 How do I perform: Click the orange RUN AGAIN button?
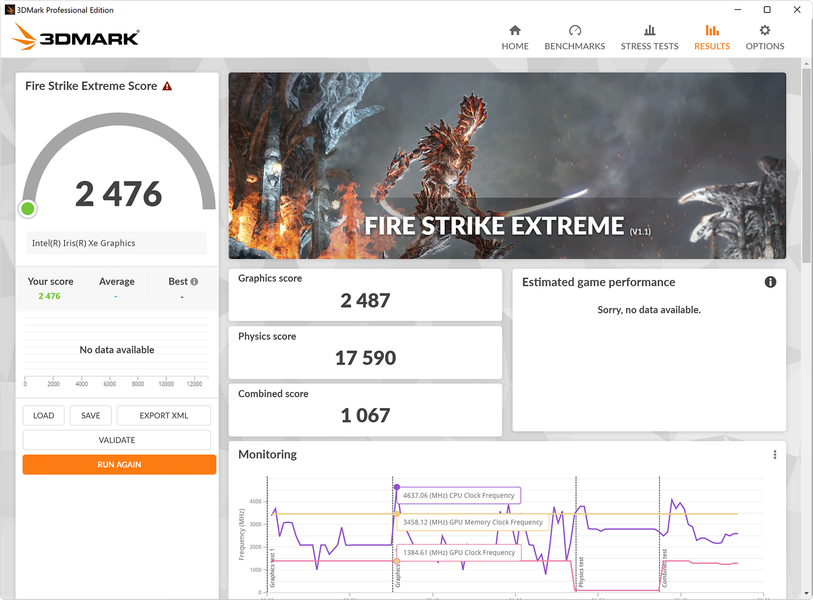pos(119,465)
